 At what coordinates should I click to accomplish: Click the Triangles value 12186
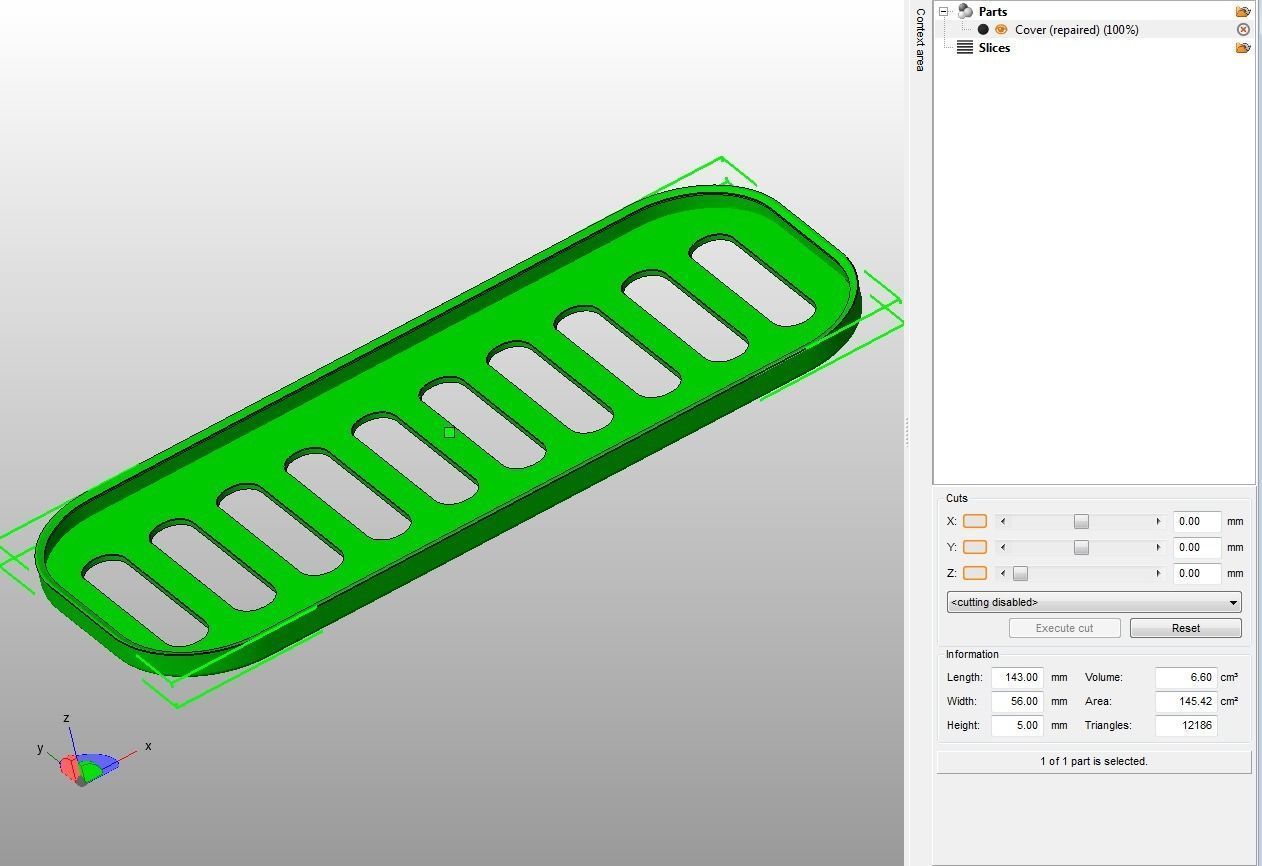point(1186,725)
